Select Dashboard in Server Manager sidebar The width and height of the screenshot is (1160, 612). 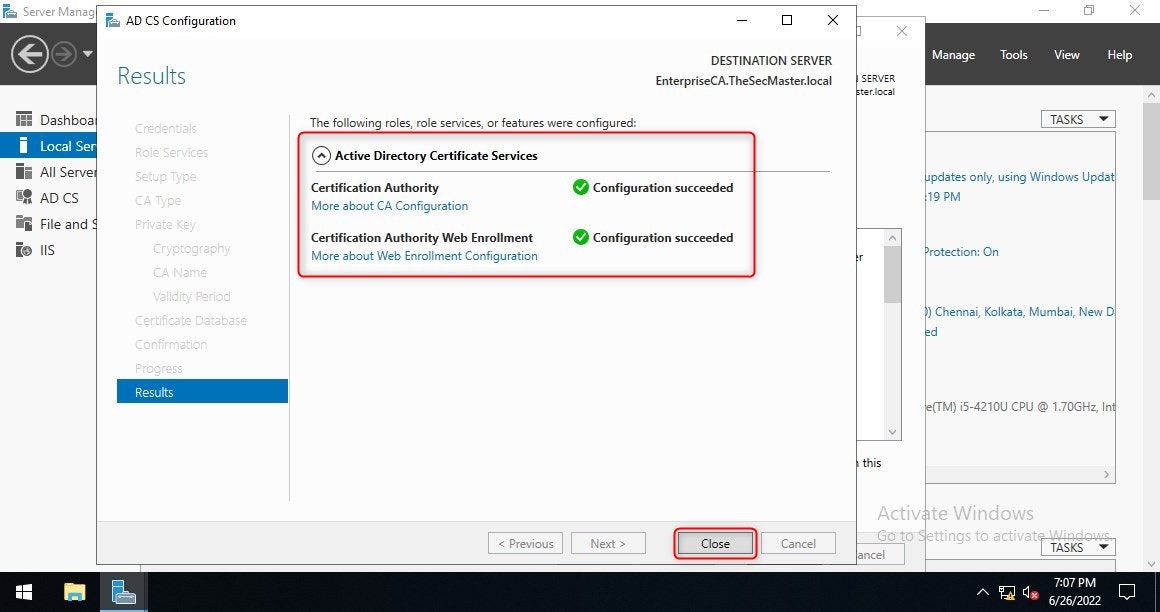point(67,120)
